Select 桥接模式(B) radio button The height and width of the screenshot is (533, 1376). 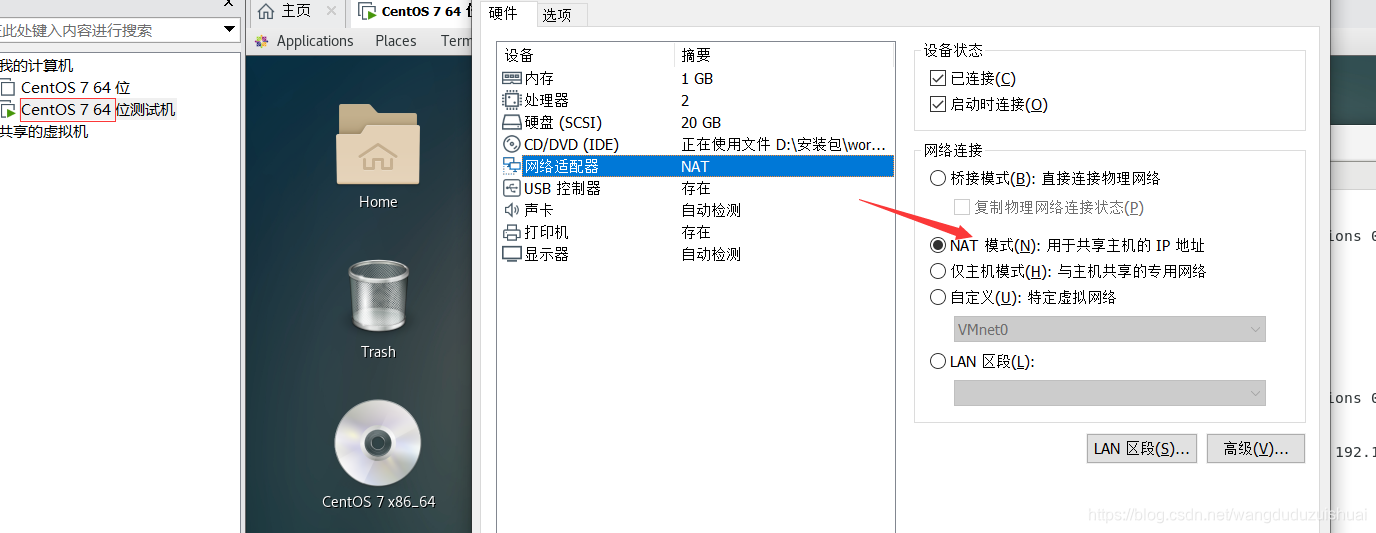(938, 178)
